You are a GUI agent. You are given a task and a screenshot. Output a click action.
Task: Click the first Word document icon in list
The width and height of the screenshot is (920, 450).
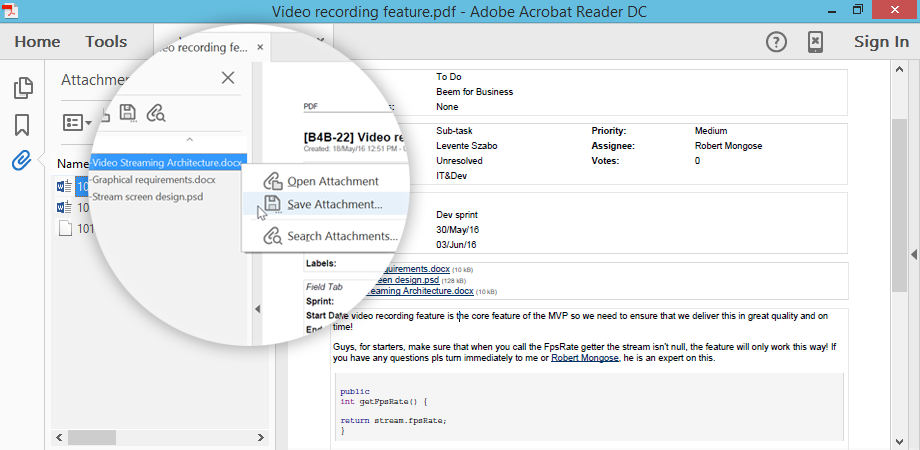(x=64, y=187)
